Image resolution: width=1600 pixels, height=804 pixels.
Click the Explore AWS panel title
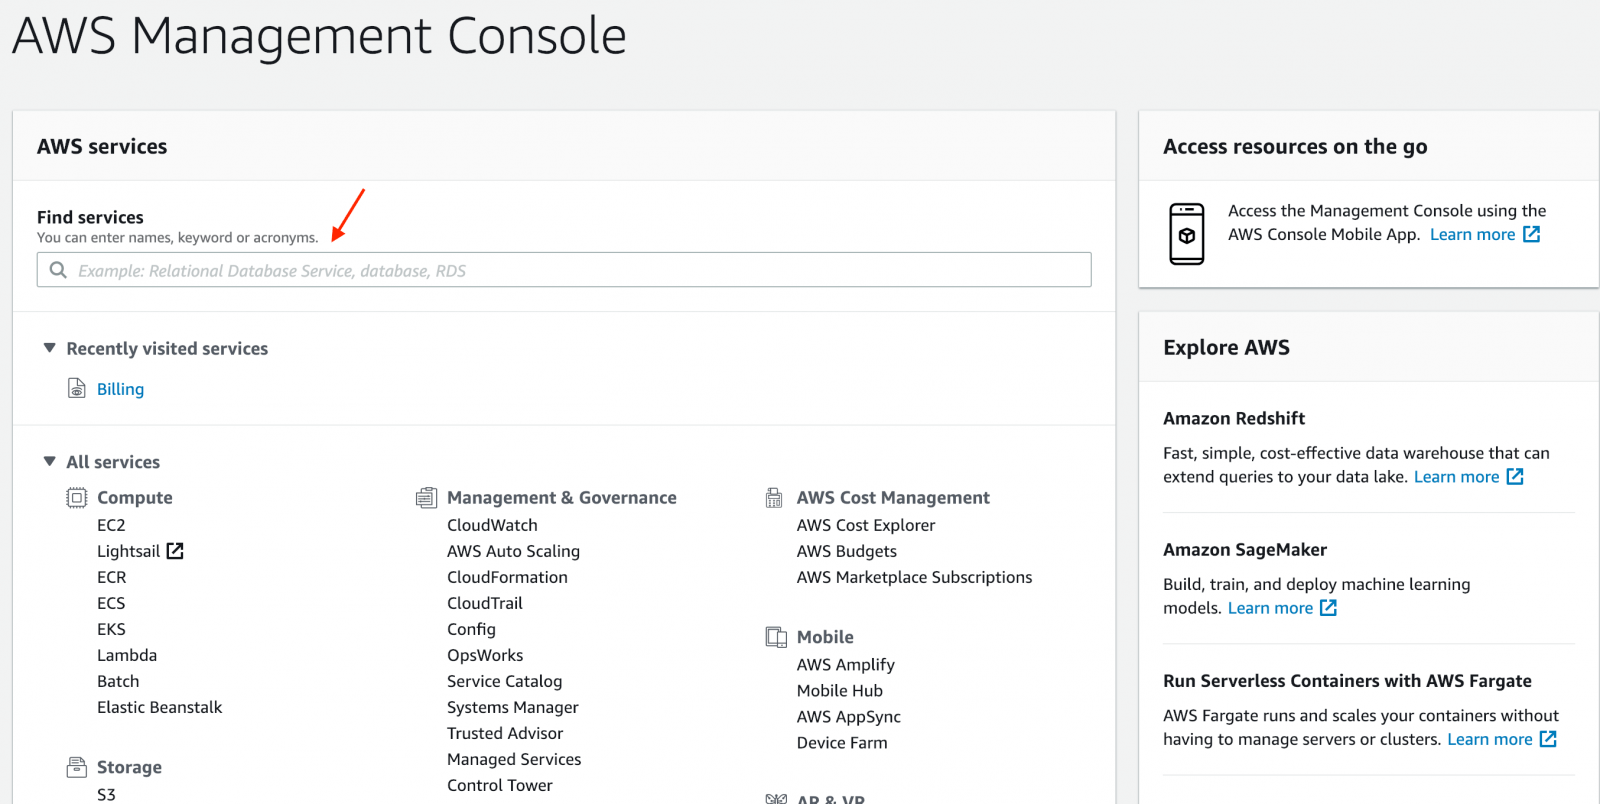[1226, 347]
